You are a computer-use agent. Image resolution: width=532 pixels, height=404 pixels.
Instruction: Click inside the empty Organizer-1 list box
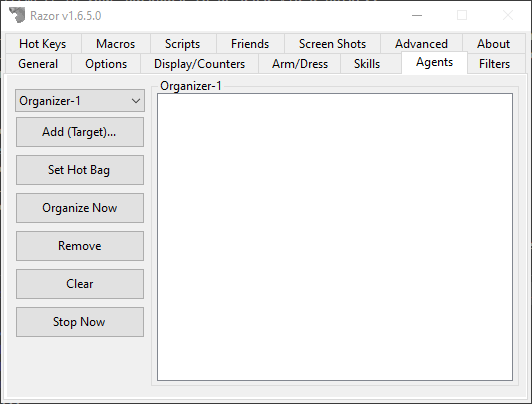click(x=335, y=237)
